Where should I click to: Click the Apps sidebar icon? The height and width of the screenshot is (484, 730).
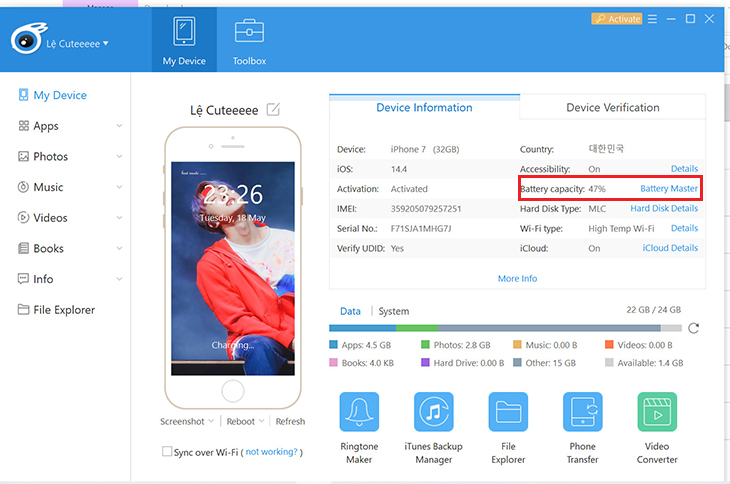[x=23, y=126]
